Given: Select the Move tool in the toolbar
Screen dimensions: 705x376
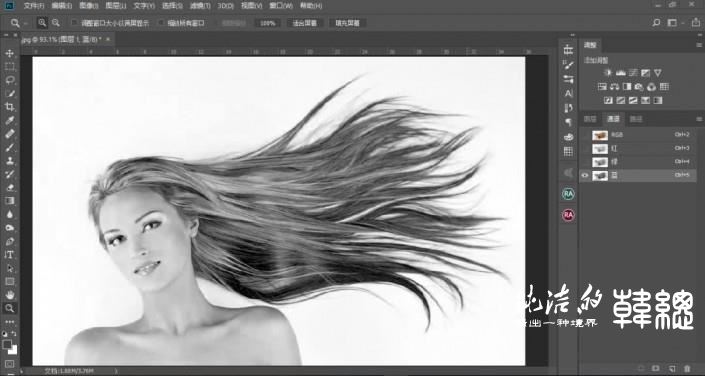Looking at the screenshot, I should (x=9, y=54).
